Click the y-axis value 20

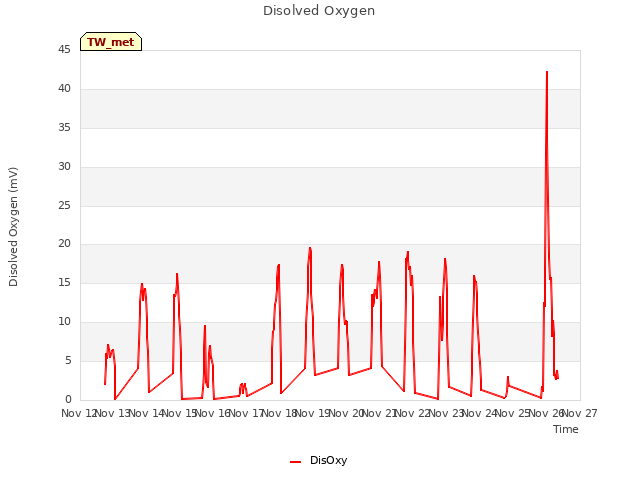[64, 244]
